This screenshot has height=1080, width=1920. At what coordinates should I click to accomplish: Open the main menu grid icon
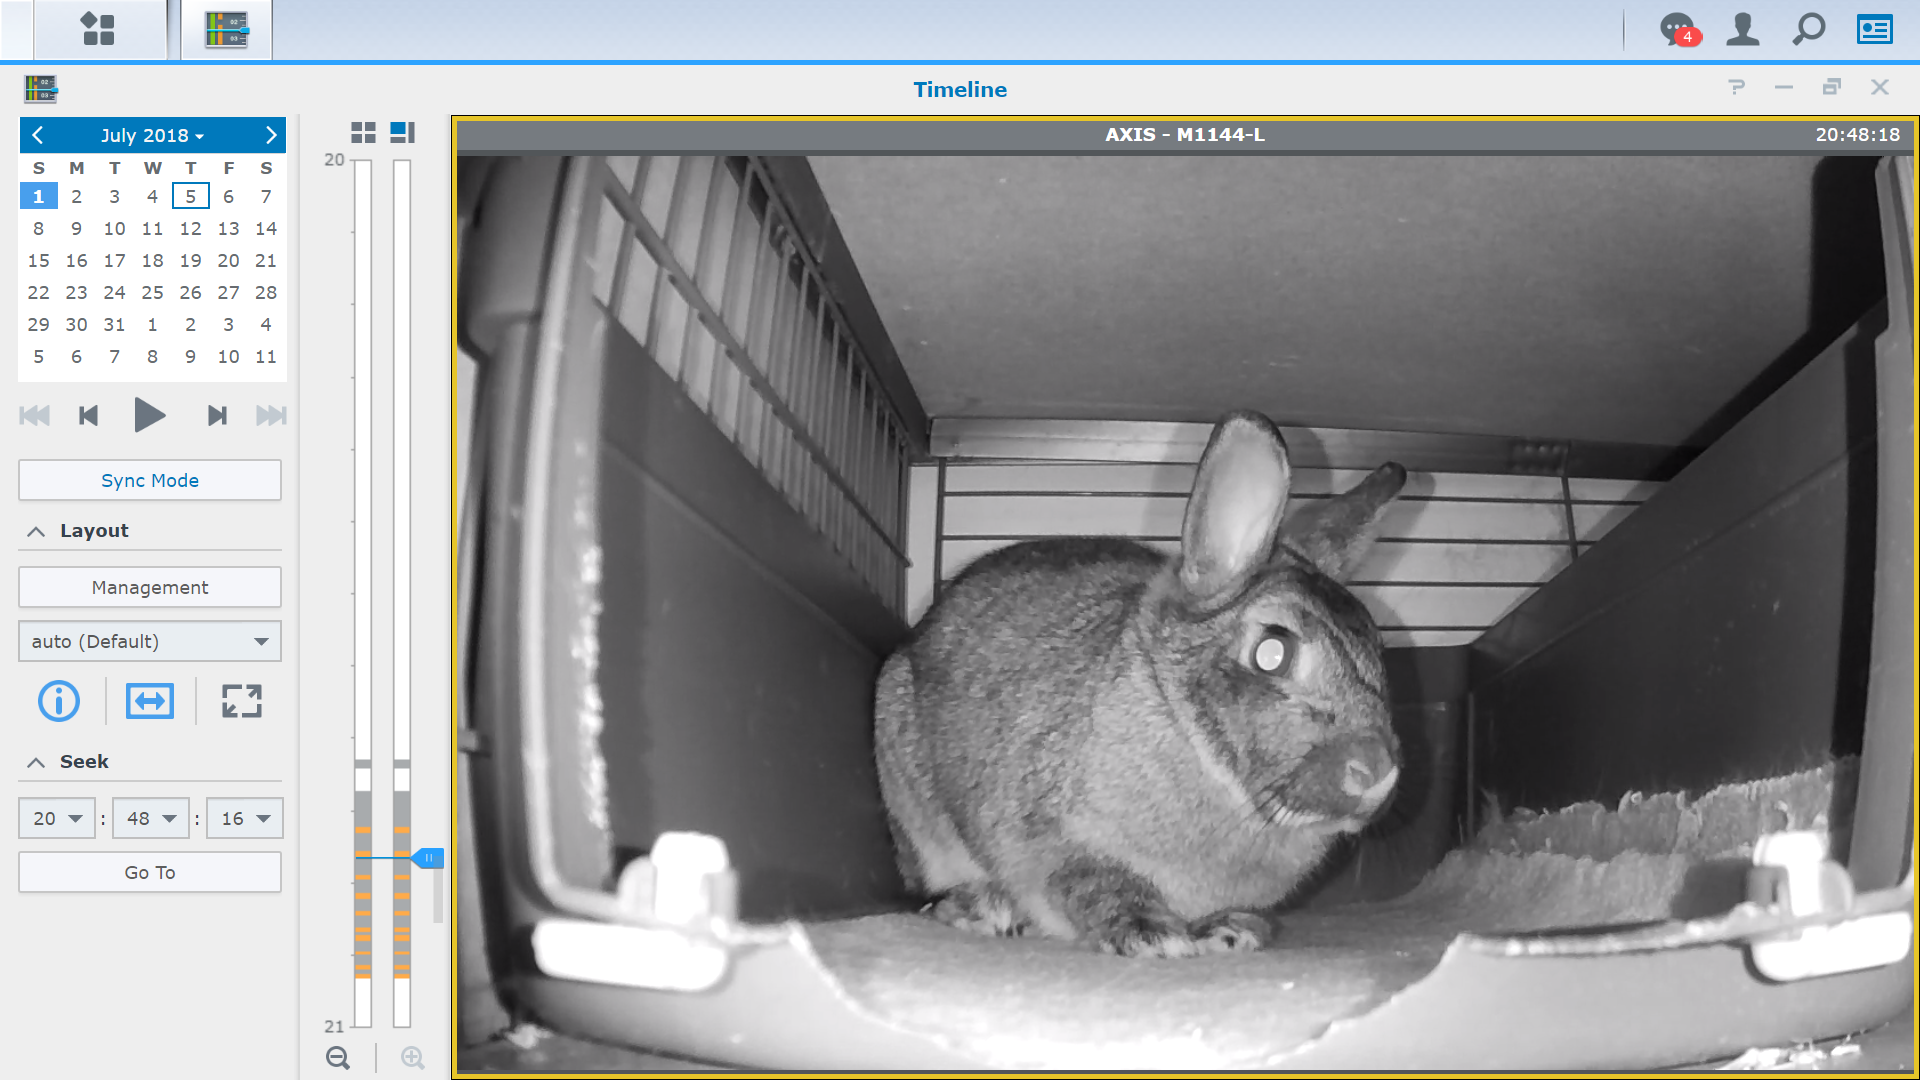98,29
